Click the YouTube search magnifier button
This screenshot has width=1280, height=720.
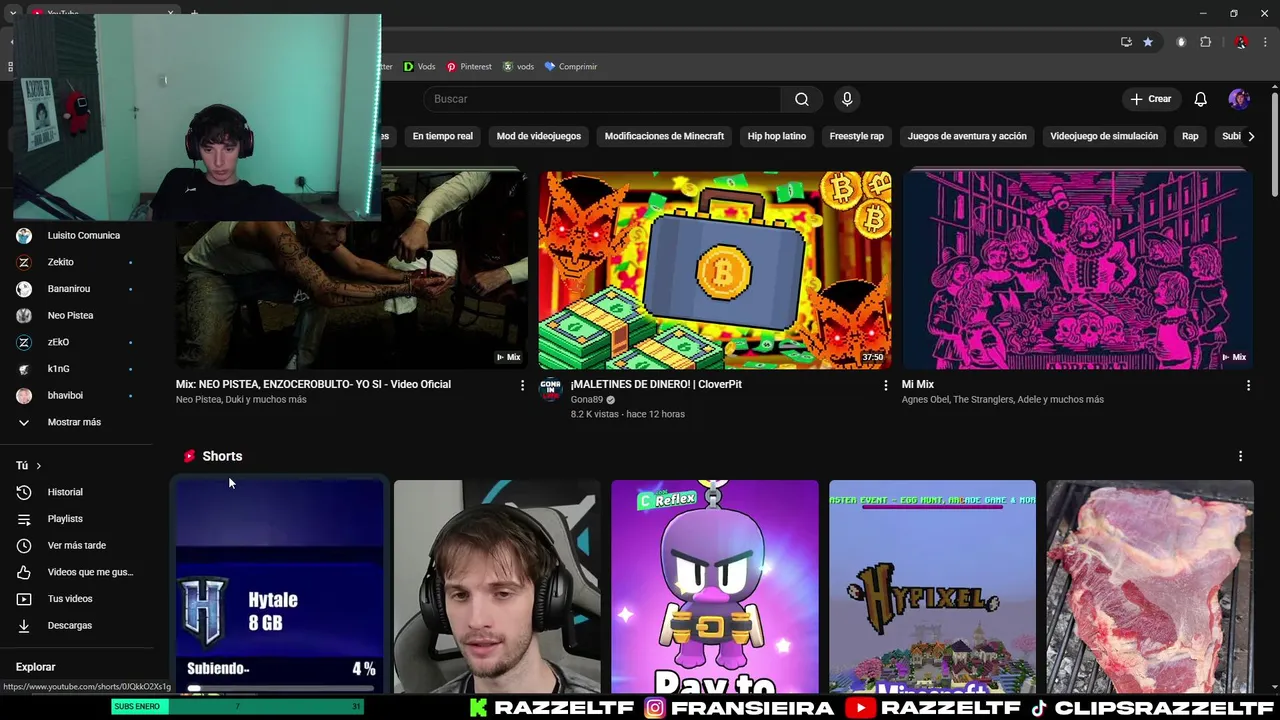(x=802, y=99)
